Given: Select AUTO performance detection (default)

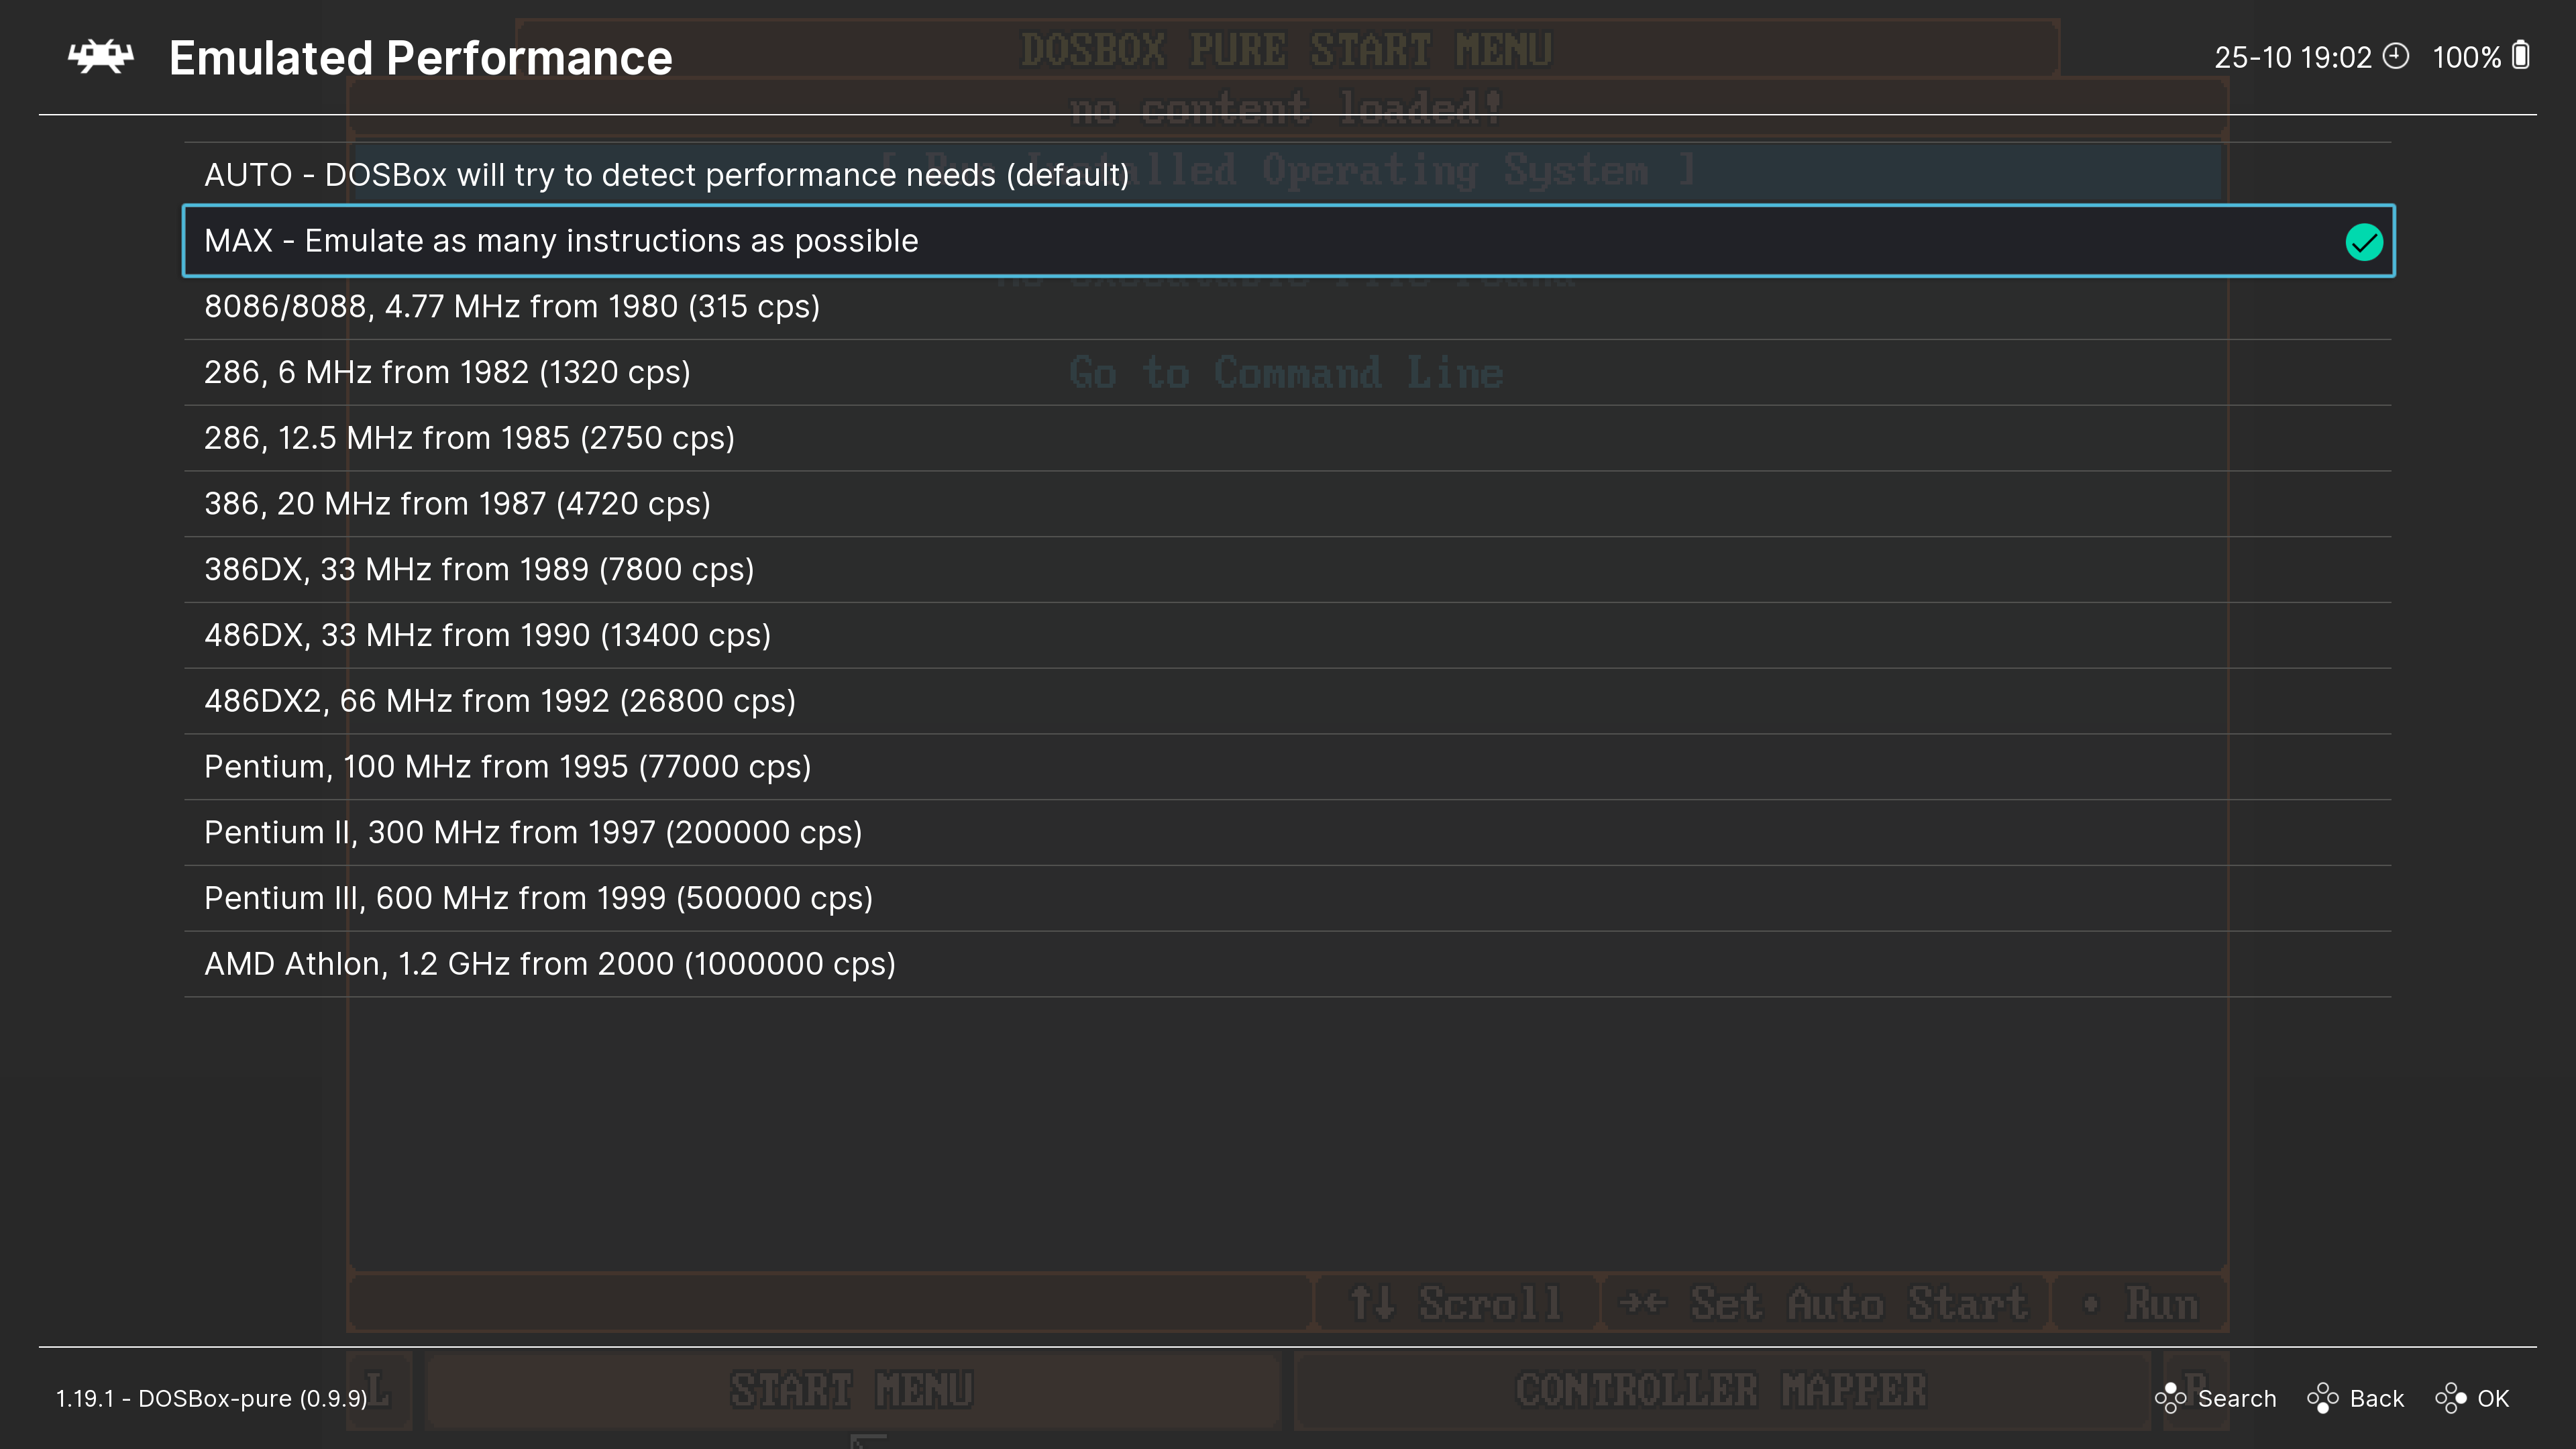Looking at the screenshot, I should click(x=1288, y=175).
